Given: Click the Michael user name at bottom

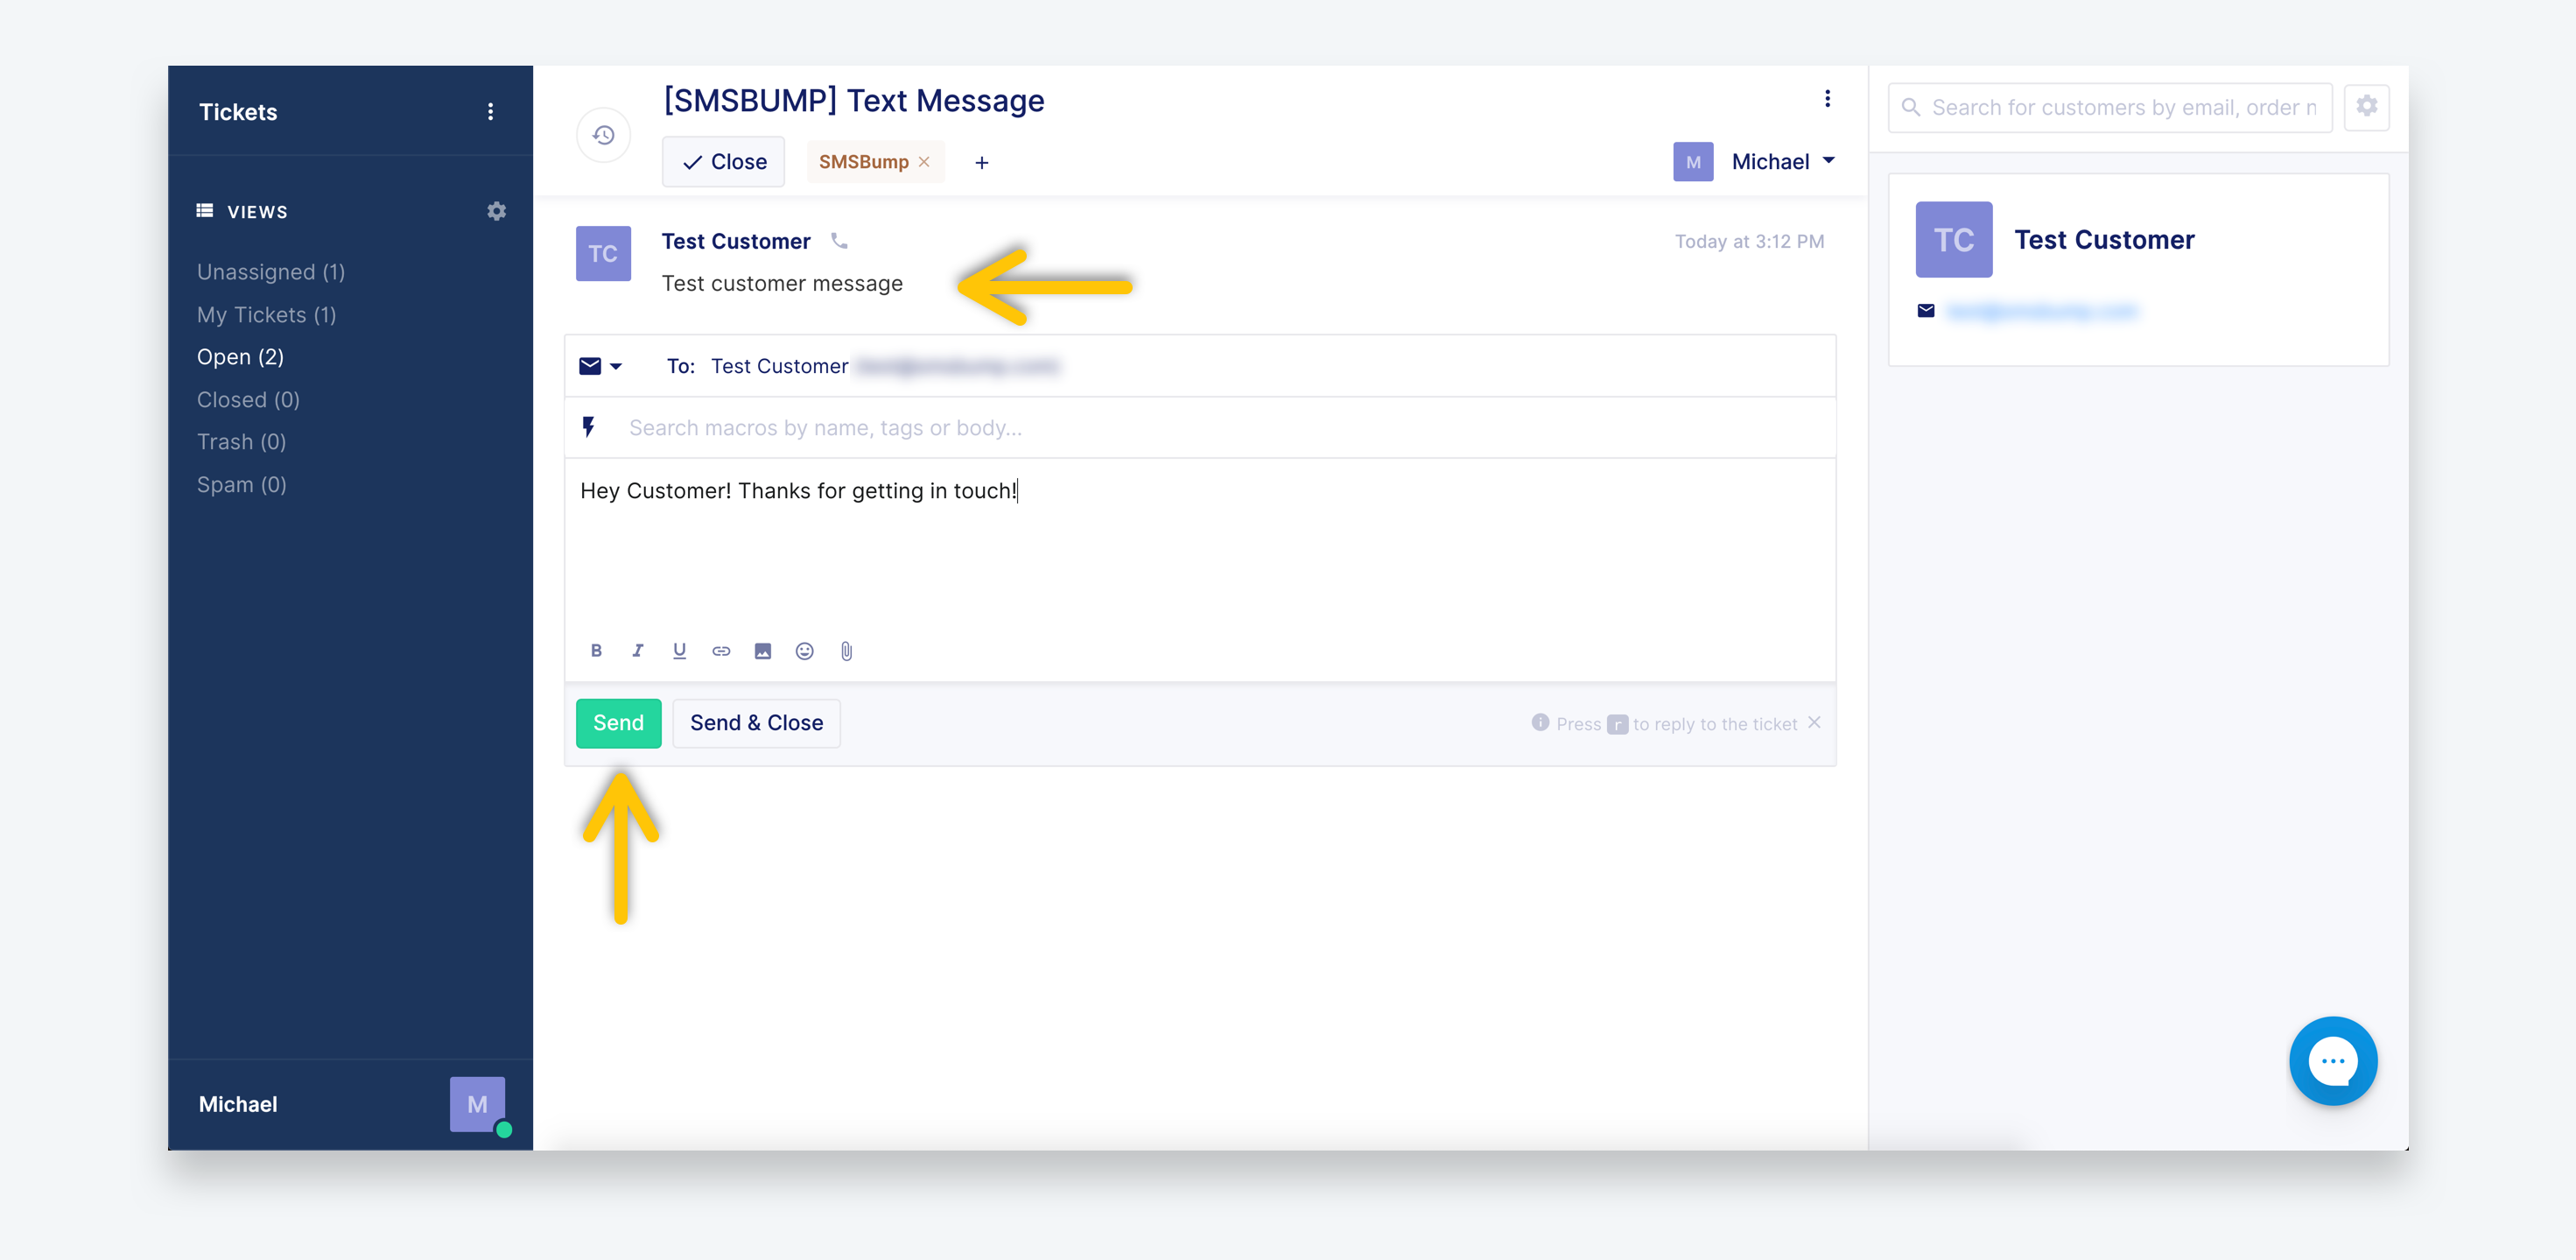Looking at the screenshot, I should tap(238, 1104).
